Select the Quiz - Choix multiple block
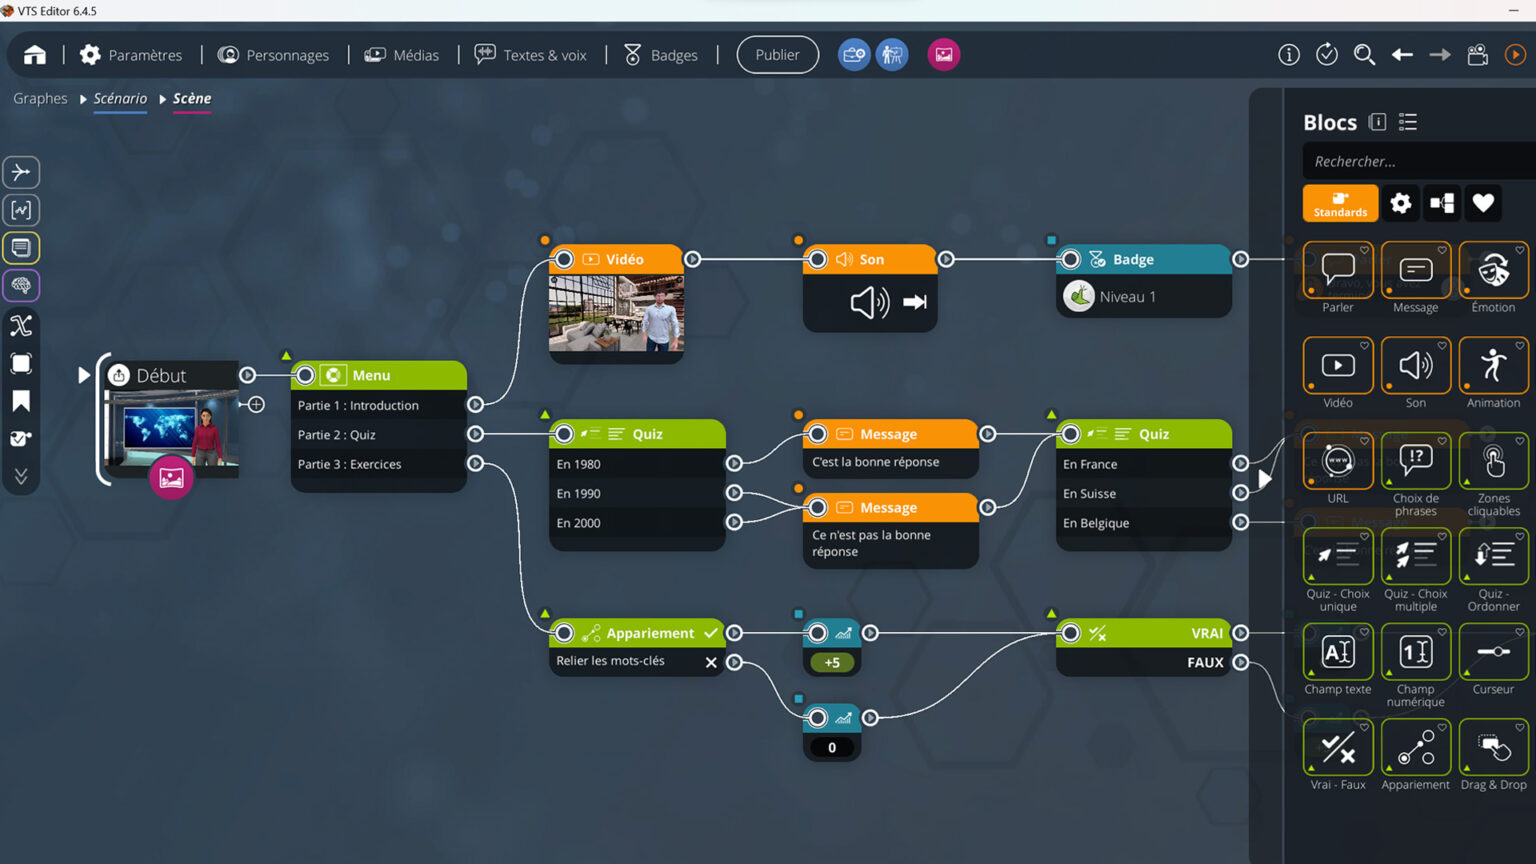Screen dimensions: 1536x864 (1415, 557)
